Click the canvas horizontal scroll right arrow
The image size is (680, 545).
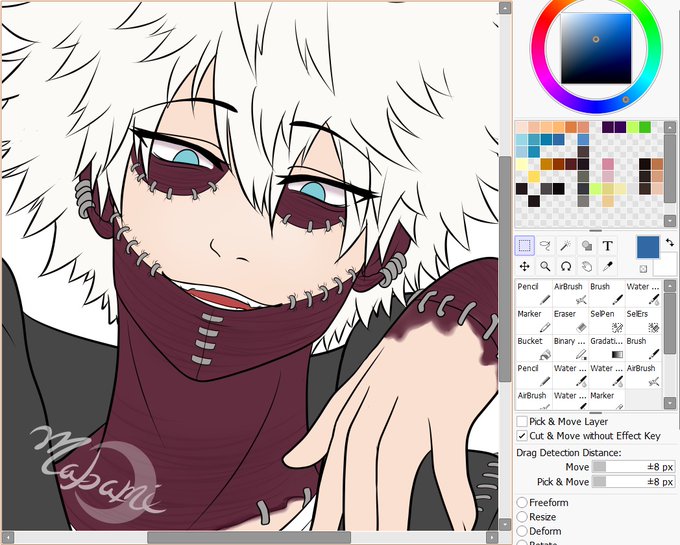(x=492, y=538)
